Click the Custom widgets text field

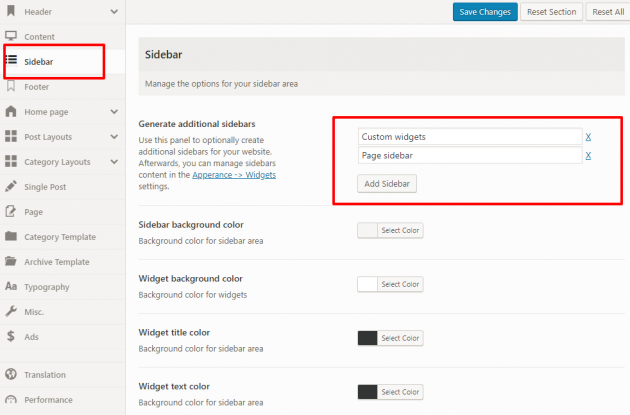pos(470,137)
